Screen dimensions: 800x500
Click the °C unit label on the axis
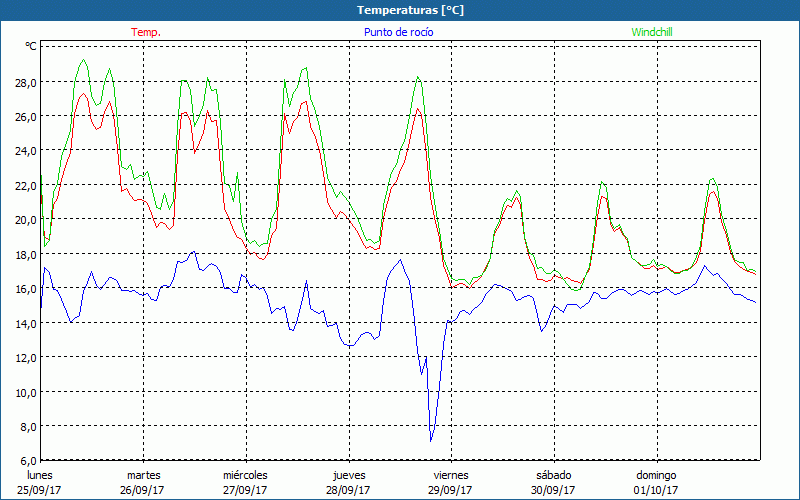(31, 46)
